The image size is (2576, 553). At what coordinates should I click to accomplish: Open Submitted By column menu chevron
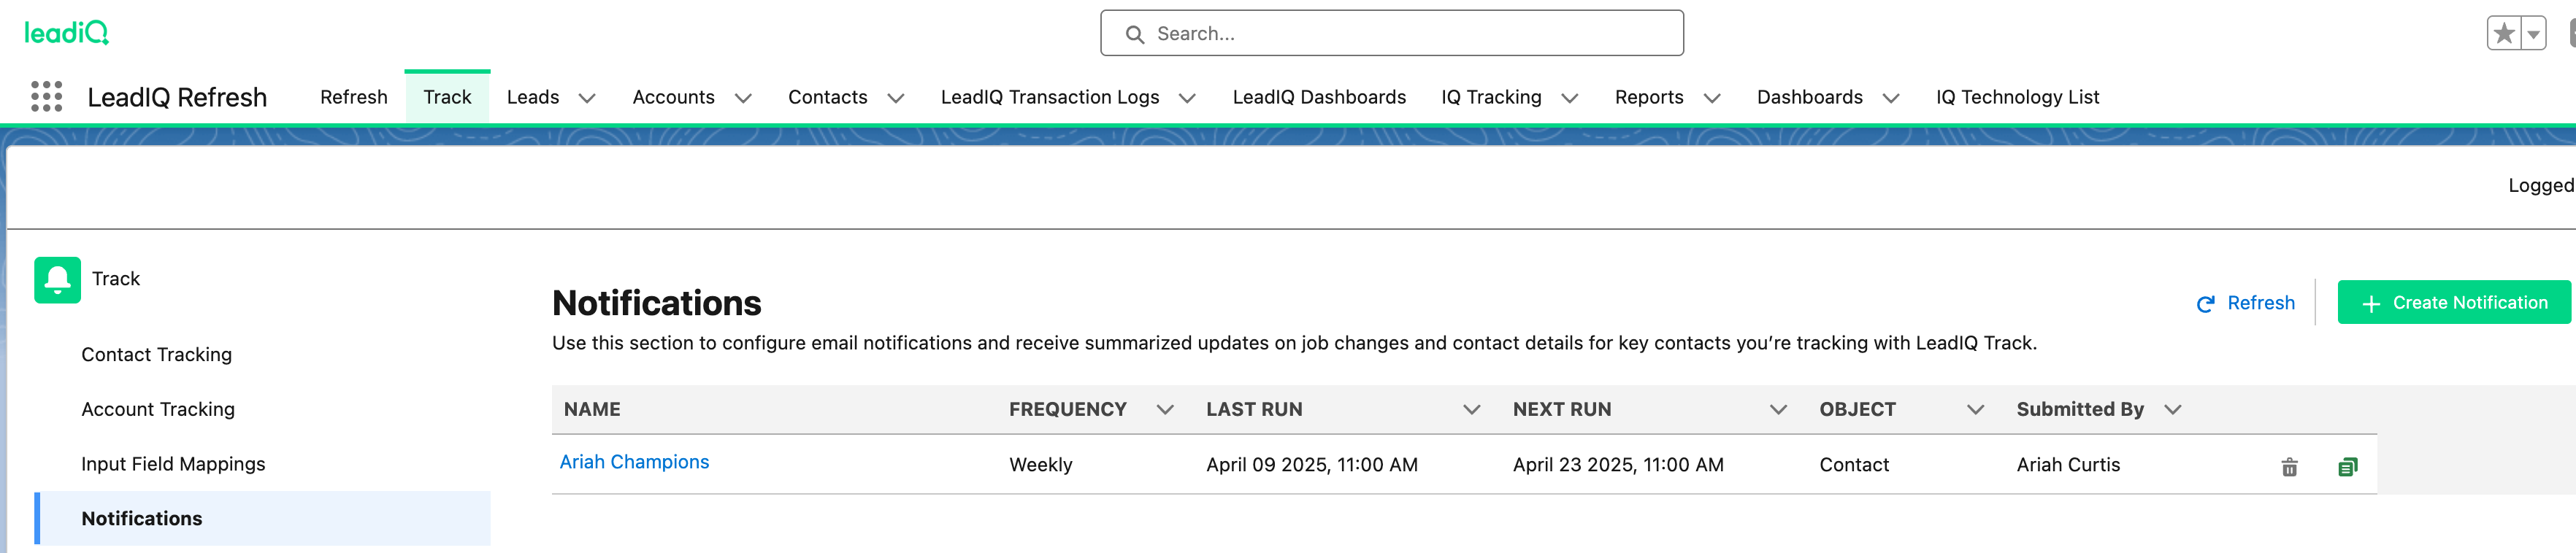click(x=2172, y=410)
